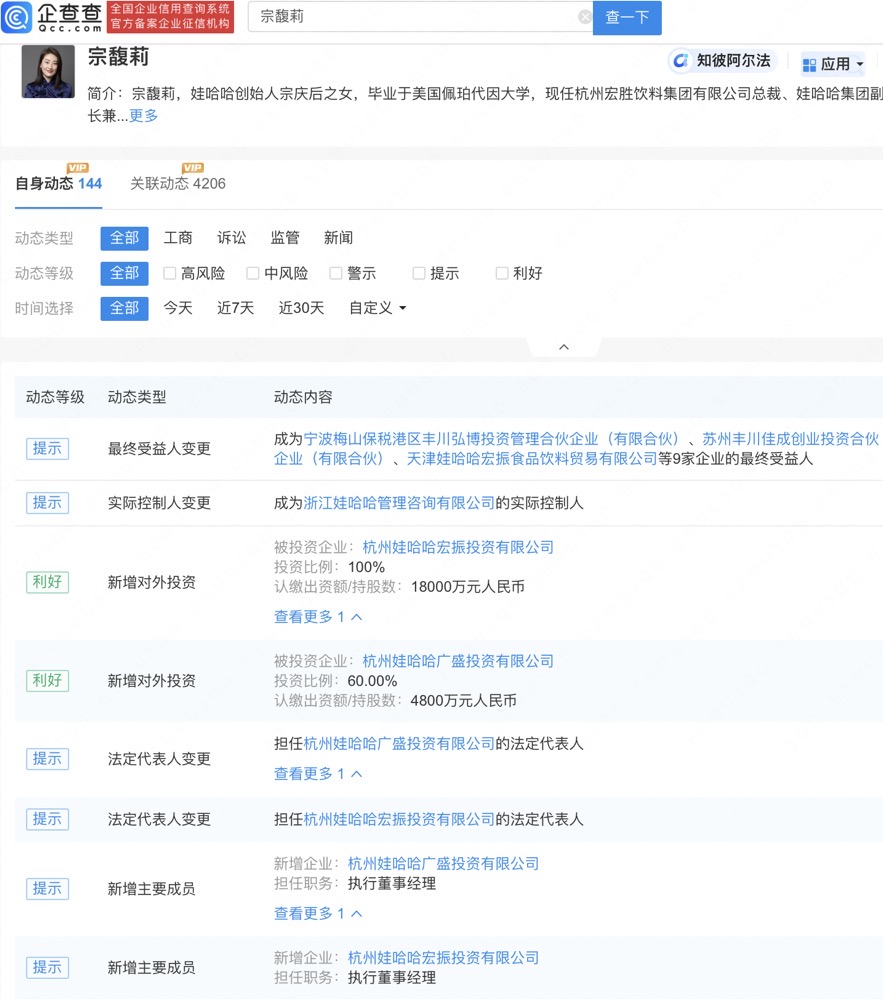Filter time range to 今天

[x=178, y=308]
